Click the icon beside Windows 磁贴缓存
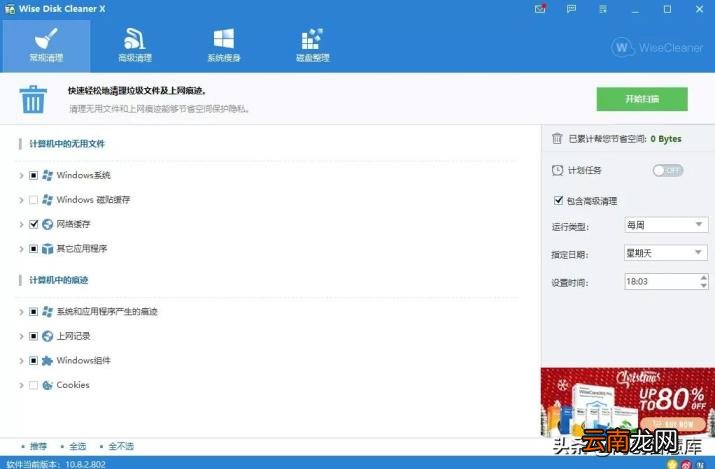 pyautogui.click(x=47, y=200)
